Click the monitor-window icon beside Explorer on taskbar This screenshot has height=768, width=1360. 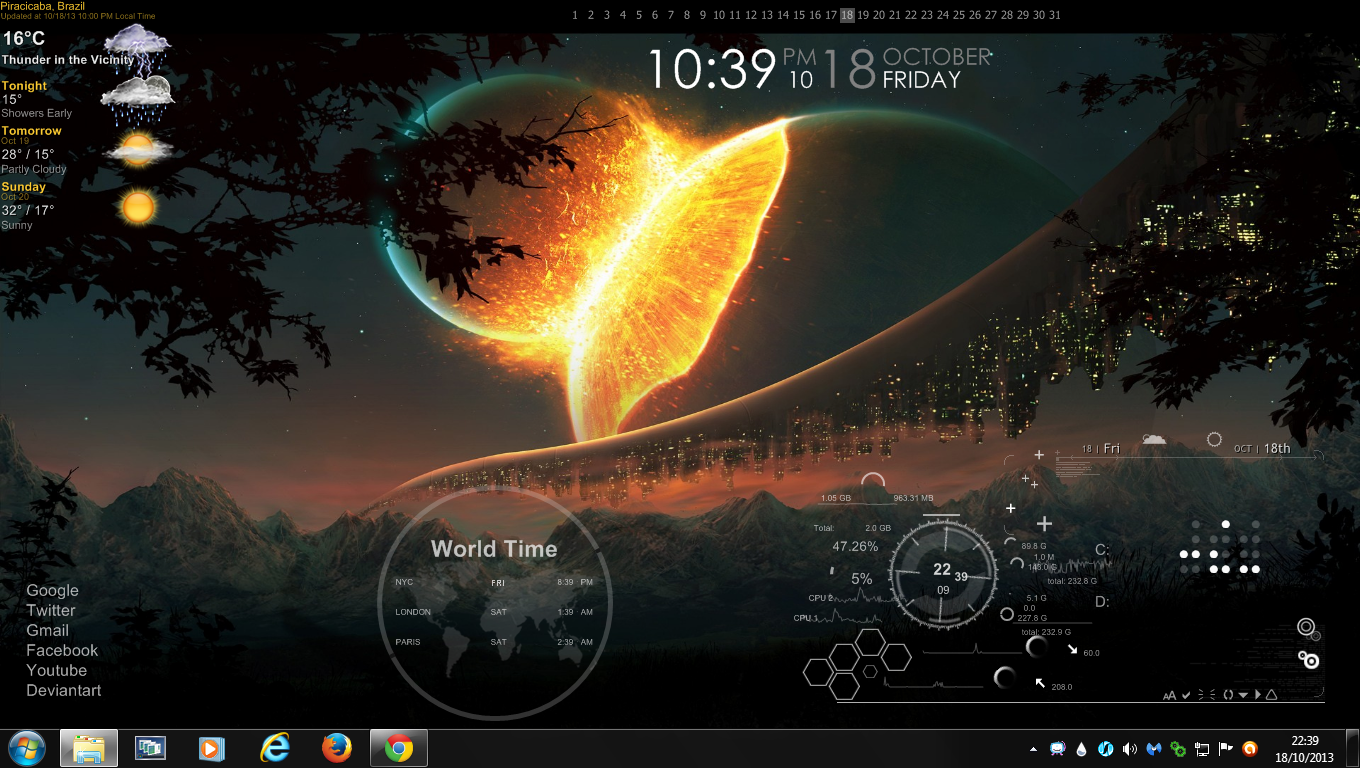pos(150,748)
